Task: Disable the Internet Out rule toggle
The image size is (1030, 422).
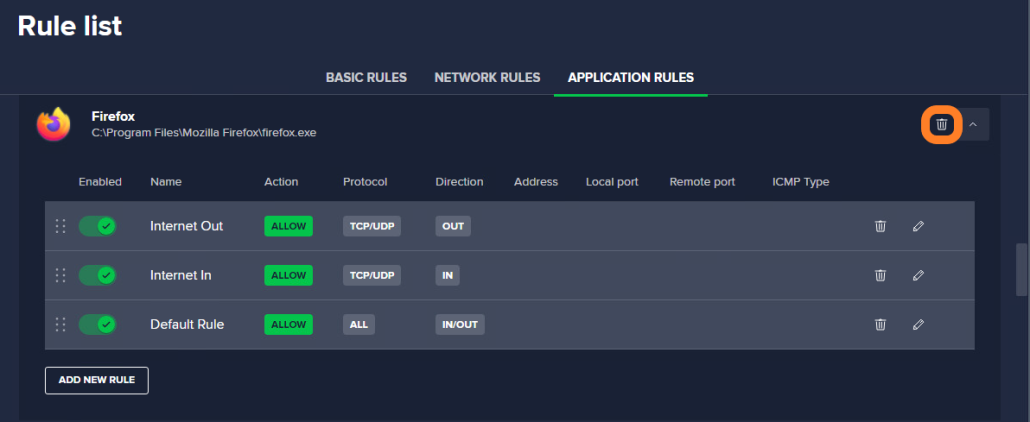Action: (x=97, y=226)
